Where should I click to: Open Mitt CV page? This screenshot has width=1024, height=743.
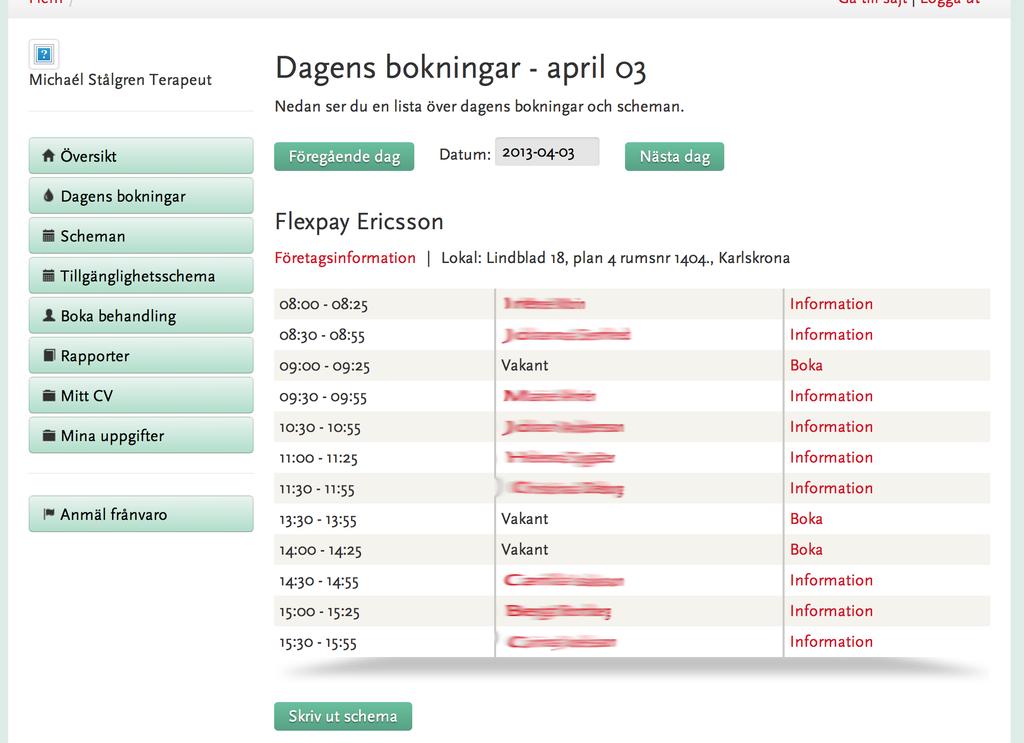[141, 395]
